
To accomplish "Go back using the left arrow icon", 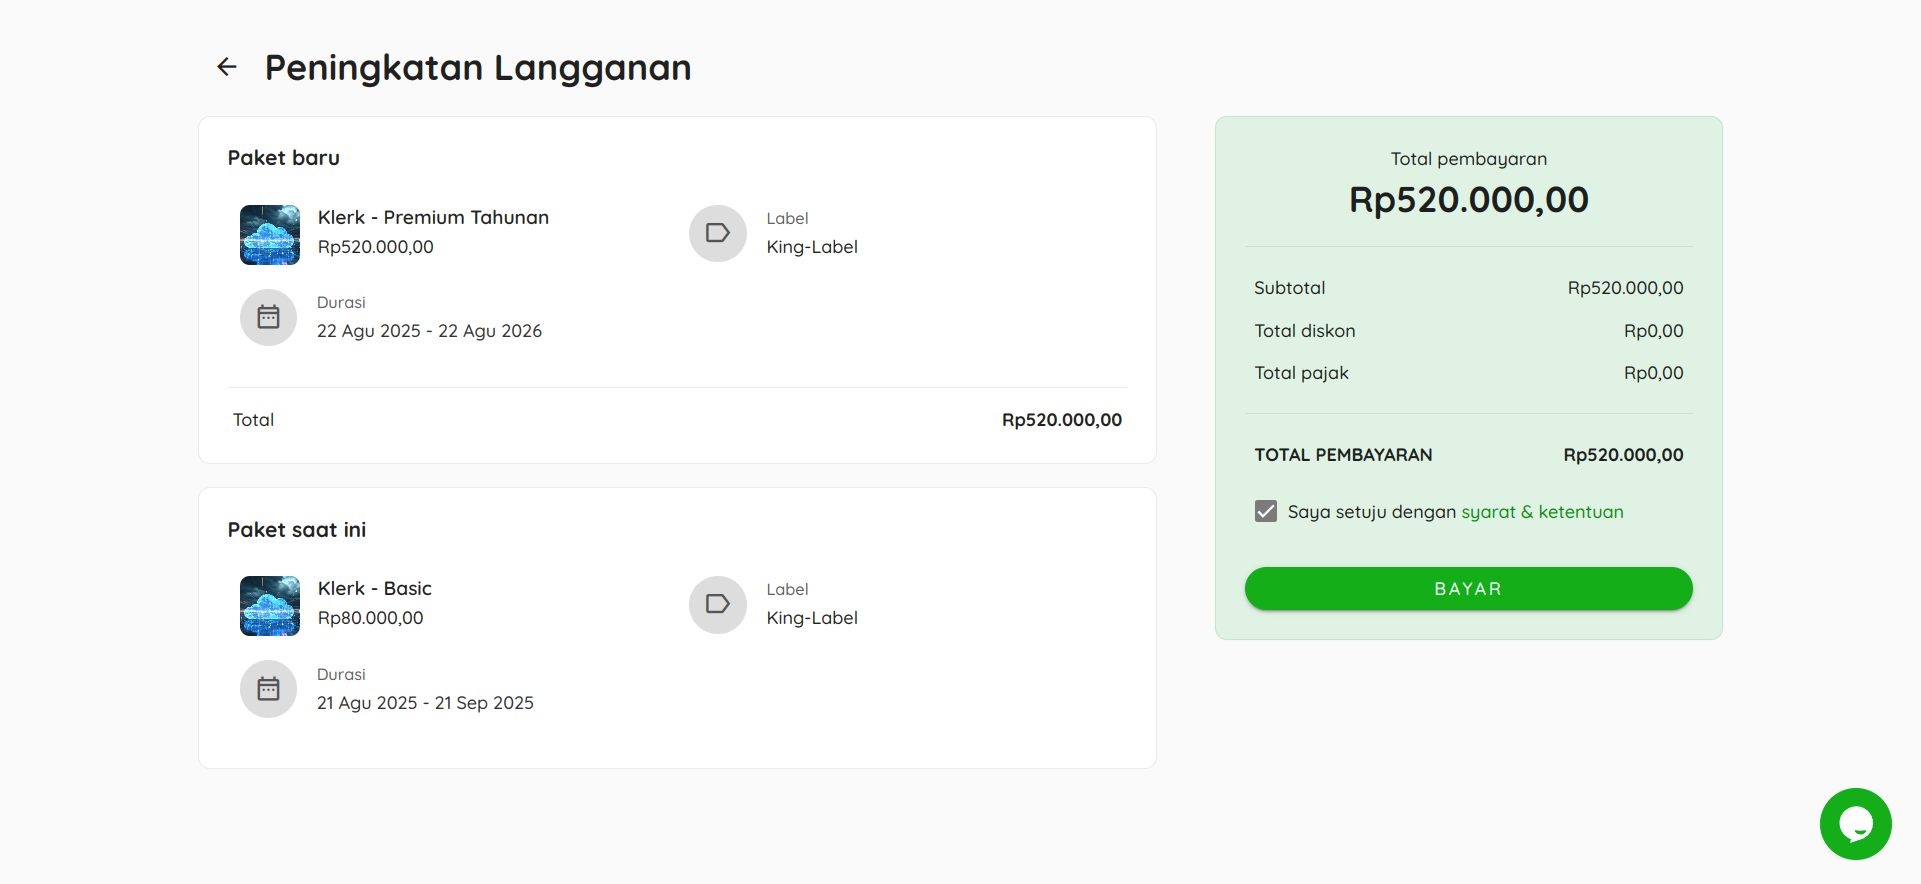I will [x=227, y=67].
